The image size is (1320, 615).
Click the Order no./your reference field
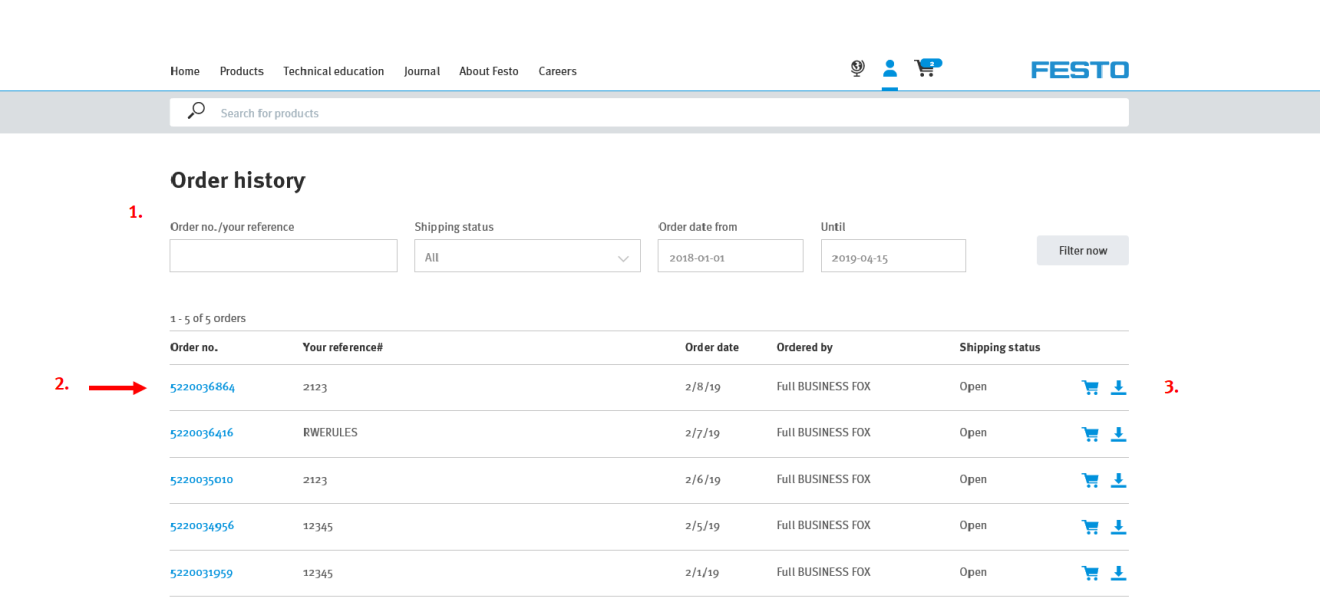[283, 256]
